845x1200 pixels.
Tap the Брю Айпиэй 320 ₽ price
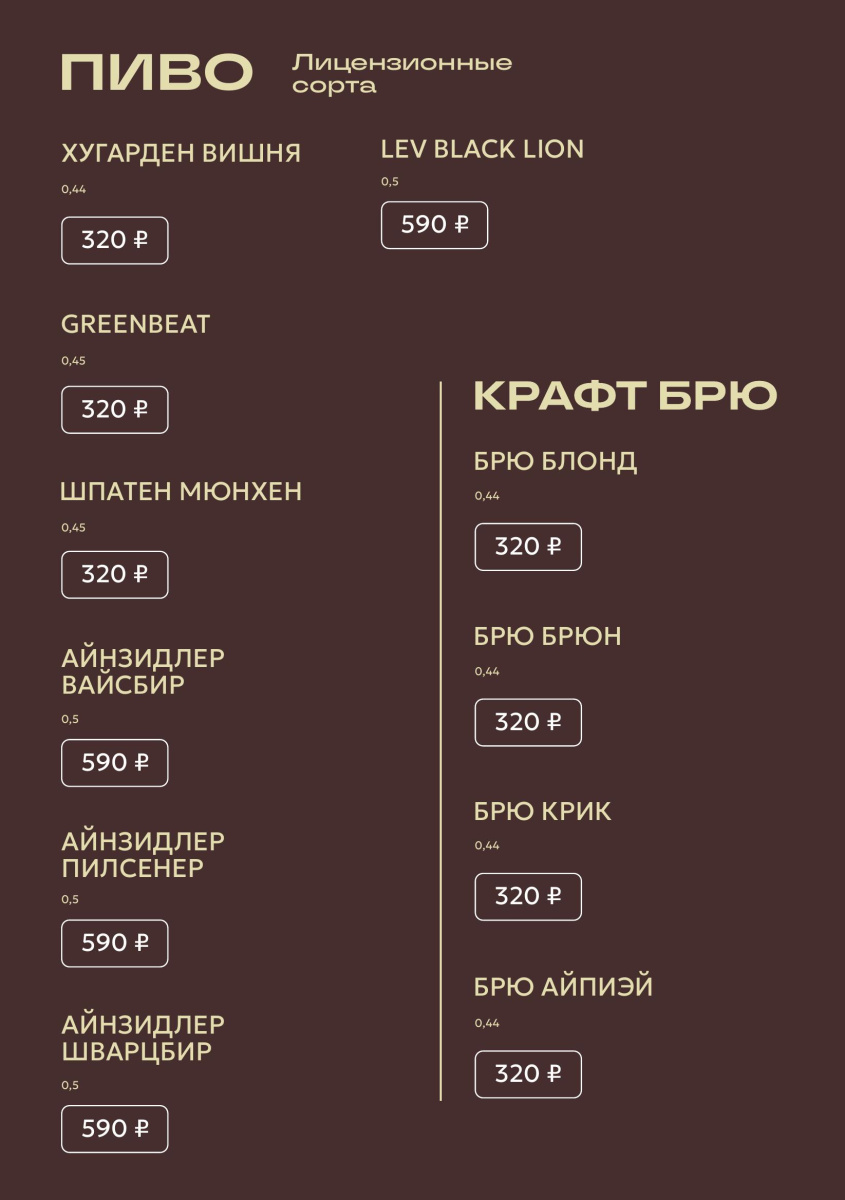(528, 1075)
